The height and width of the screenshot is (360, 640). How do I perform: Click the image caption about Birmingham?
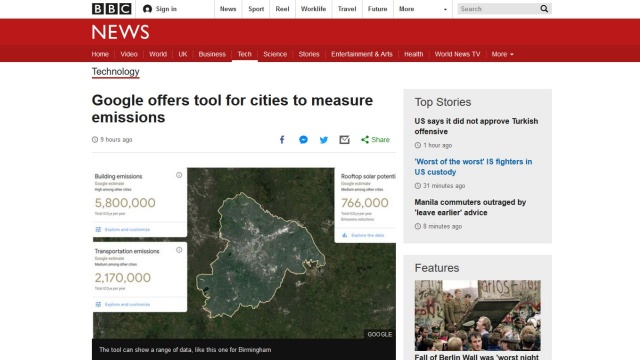pyautogui.click(x=185, y=350)
